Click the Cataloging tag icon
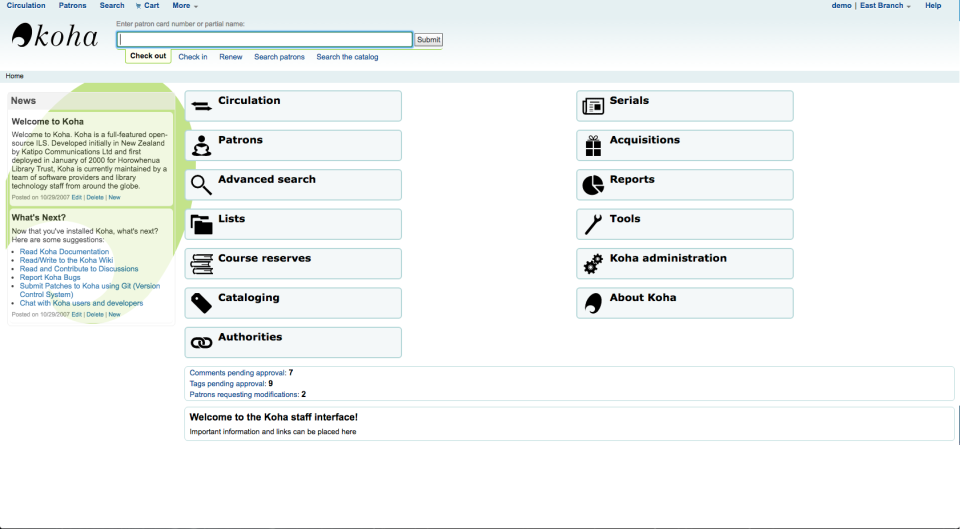Image resolution: width=960 pixels, height=529 pixels. [x=201, y=303]
